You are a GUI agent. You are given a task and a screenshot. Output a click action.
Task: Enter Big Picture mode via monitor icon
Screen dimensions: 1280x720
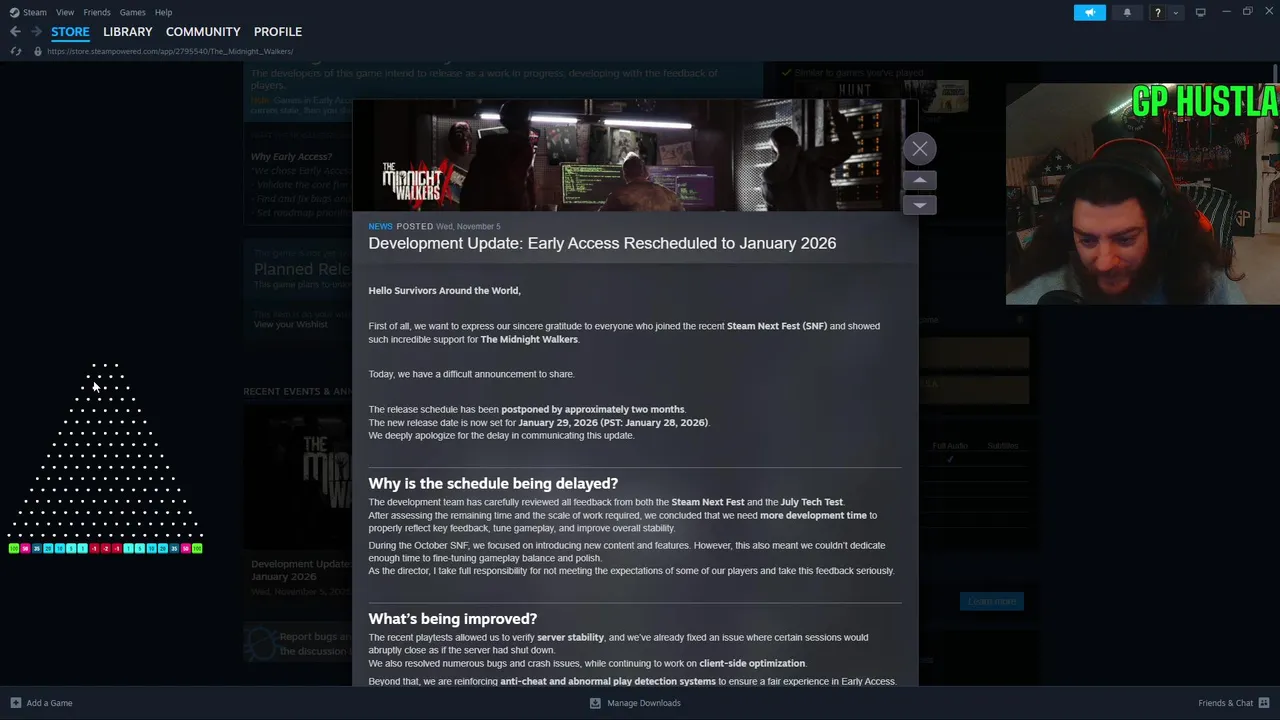tap(1201, 12)
